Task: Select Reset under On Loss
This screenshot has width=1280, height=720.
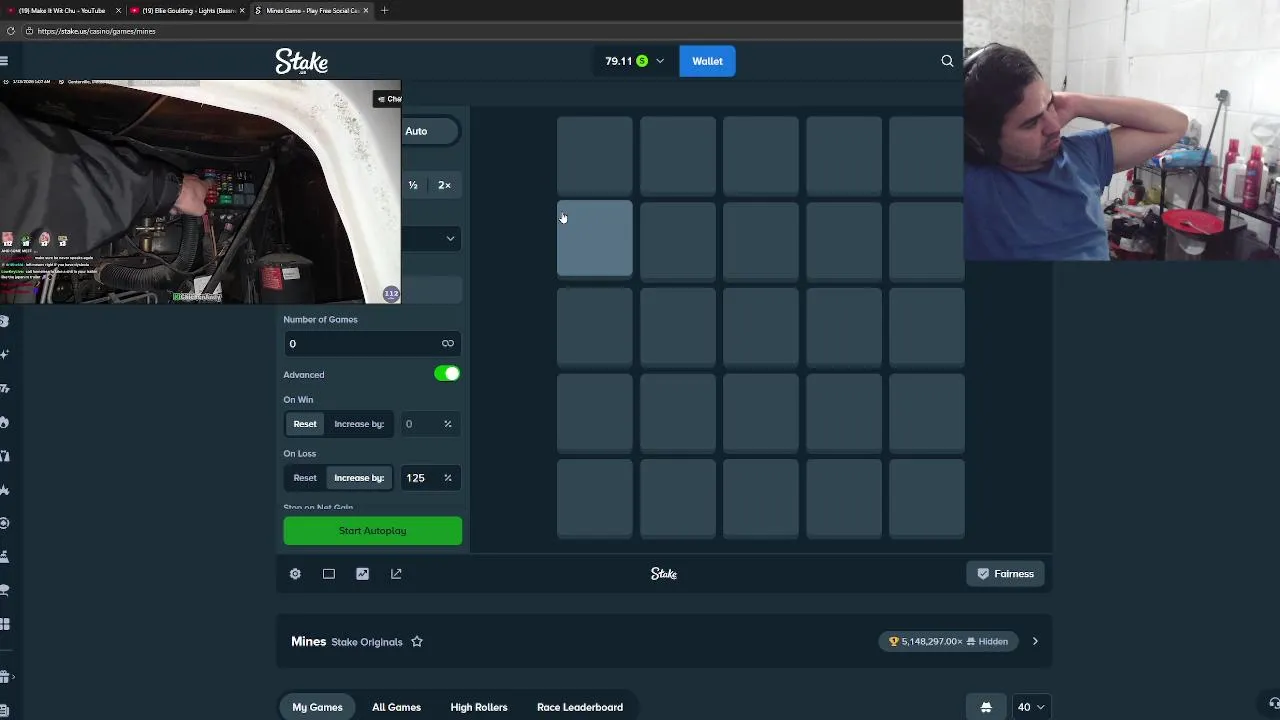Action: 305,478
